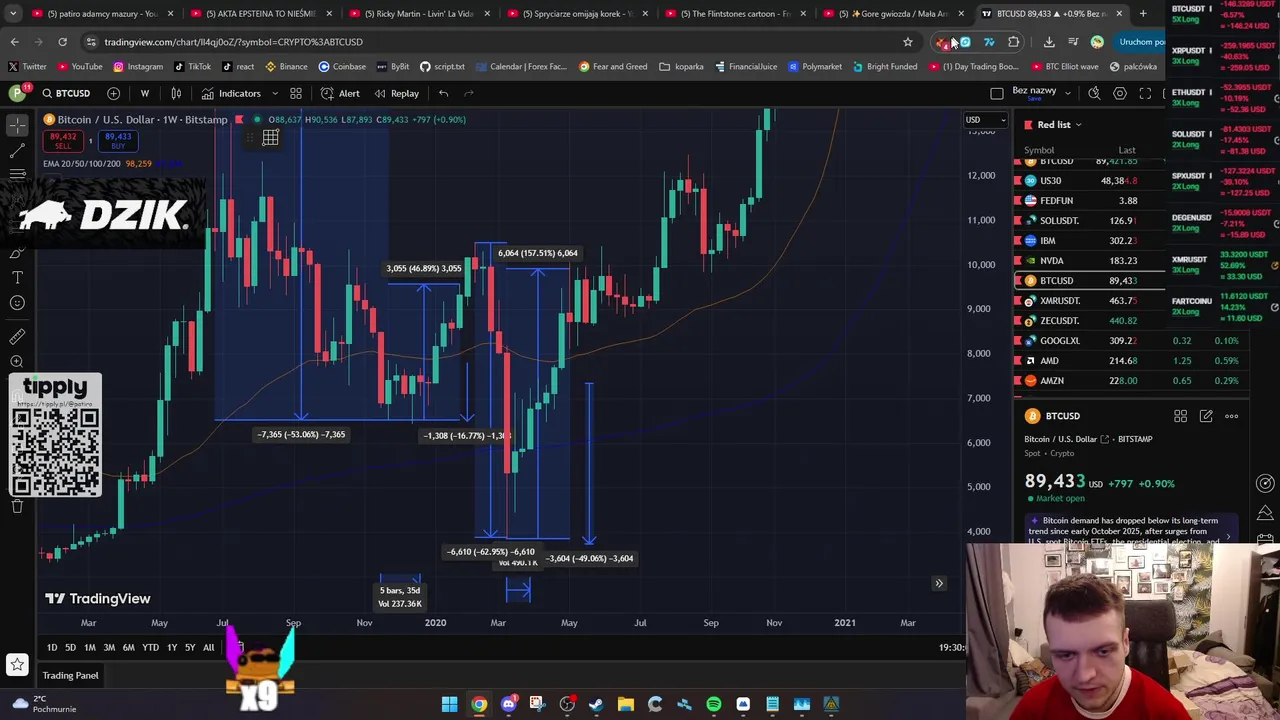Open the BTCUSD symbol search
1280x720 pixels.
click(x=66, y=93)
